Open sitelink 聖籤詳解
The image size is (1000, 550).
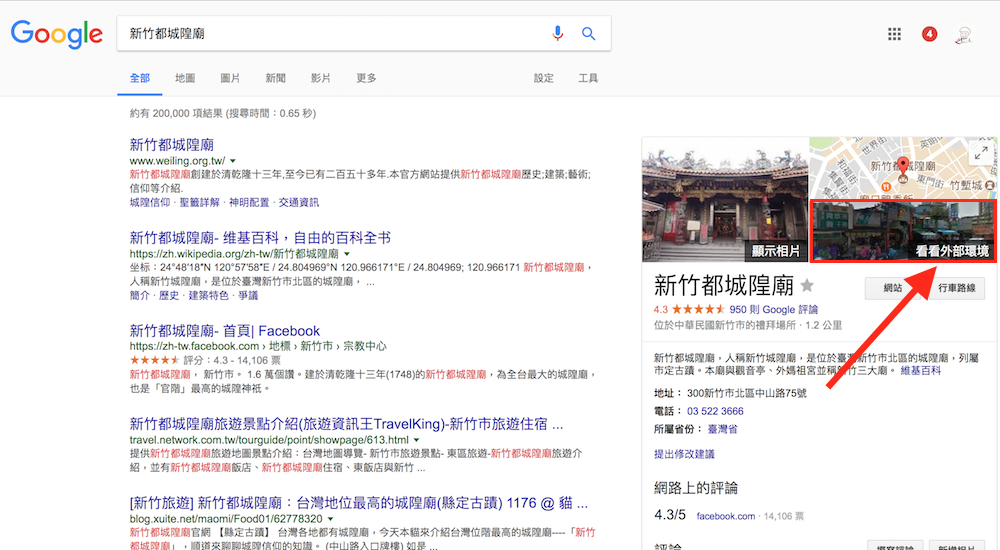200,202
